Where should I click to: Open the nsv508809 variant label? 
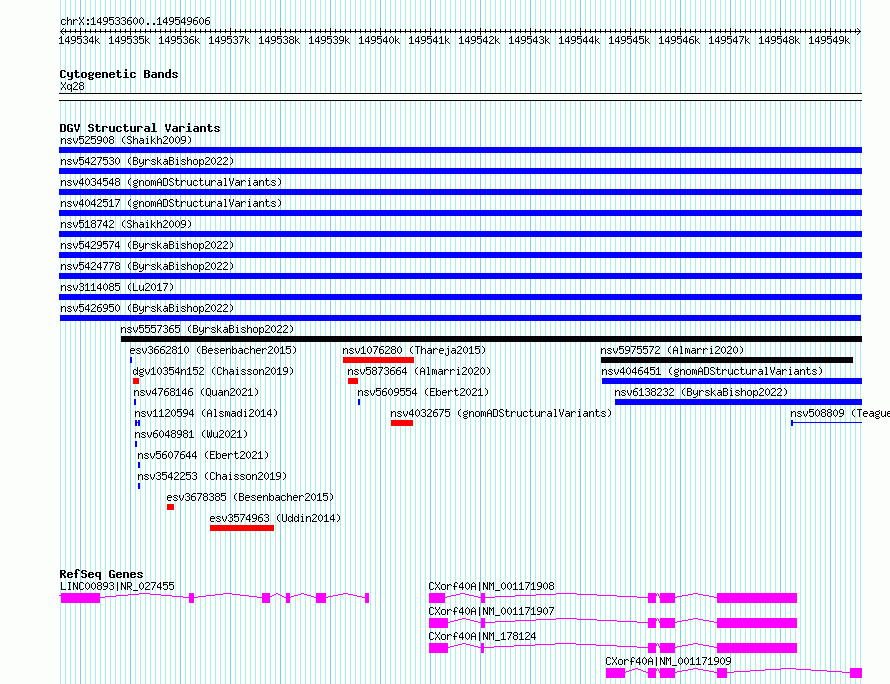(840, 413)
